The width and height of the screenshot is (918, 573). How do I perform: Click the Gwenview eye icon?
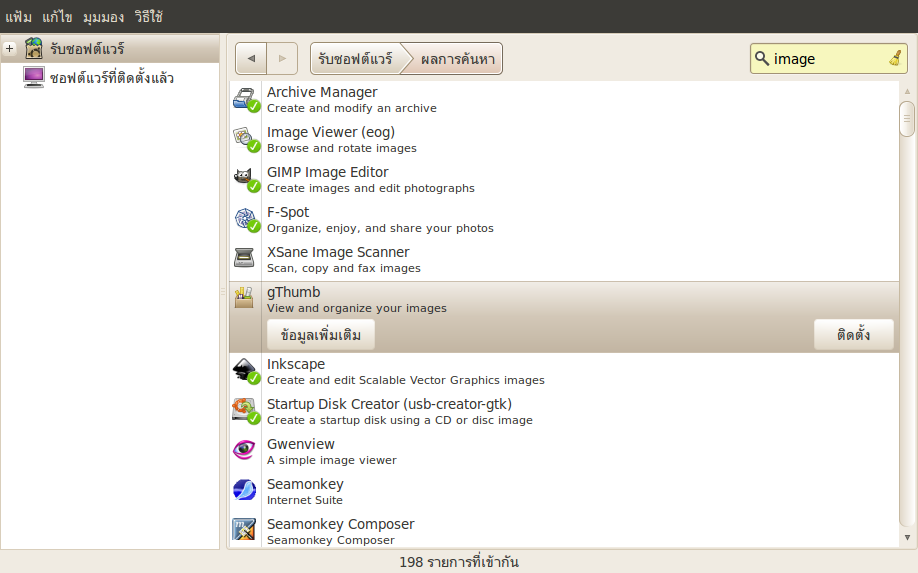coord(244,450)
